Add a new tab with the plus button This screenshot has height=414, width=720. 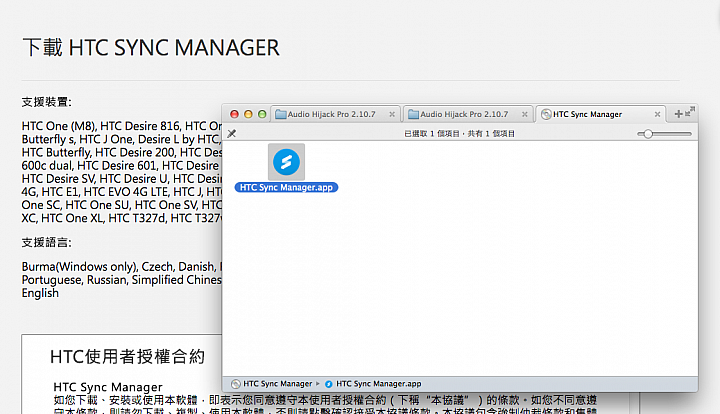[x=678, y=114]
